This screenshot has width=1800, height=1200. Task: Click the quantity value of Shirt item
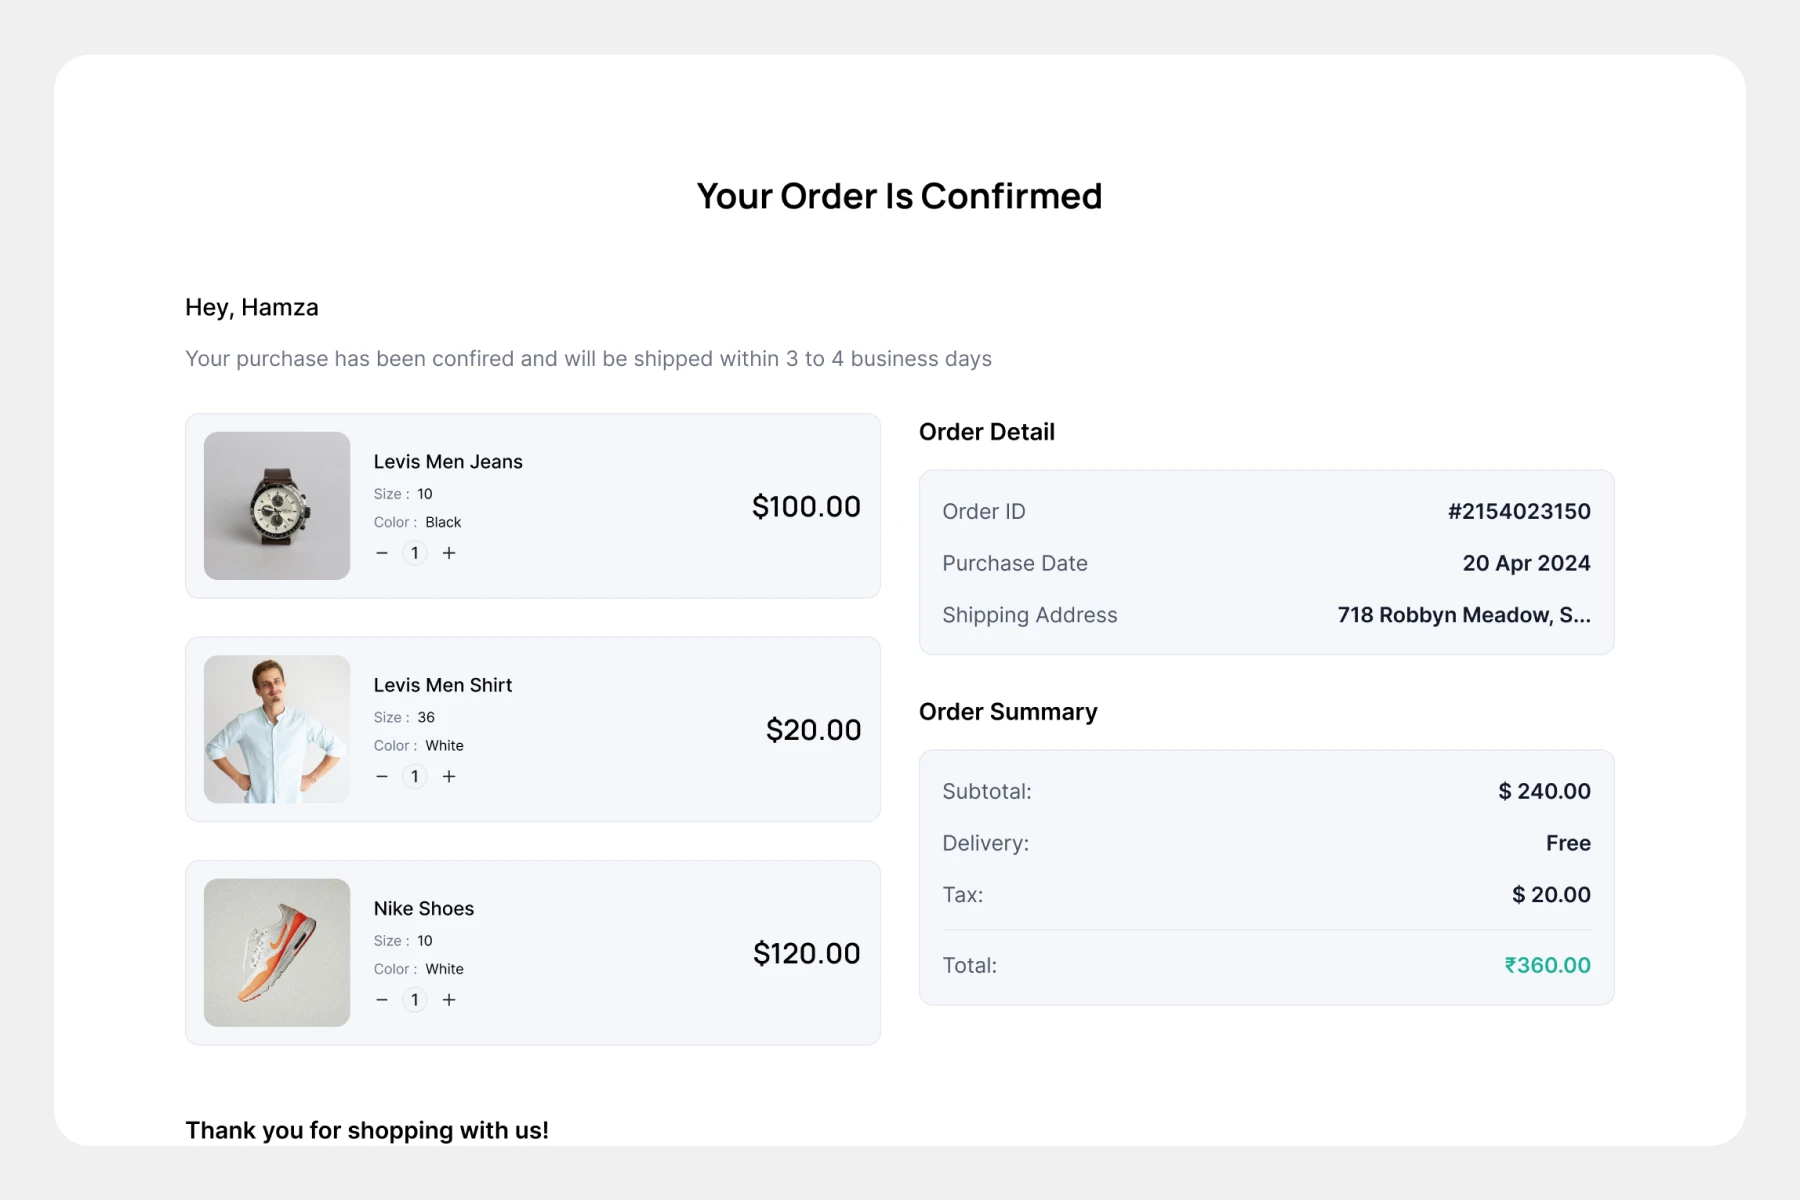415,776
